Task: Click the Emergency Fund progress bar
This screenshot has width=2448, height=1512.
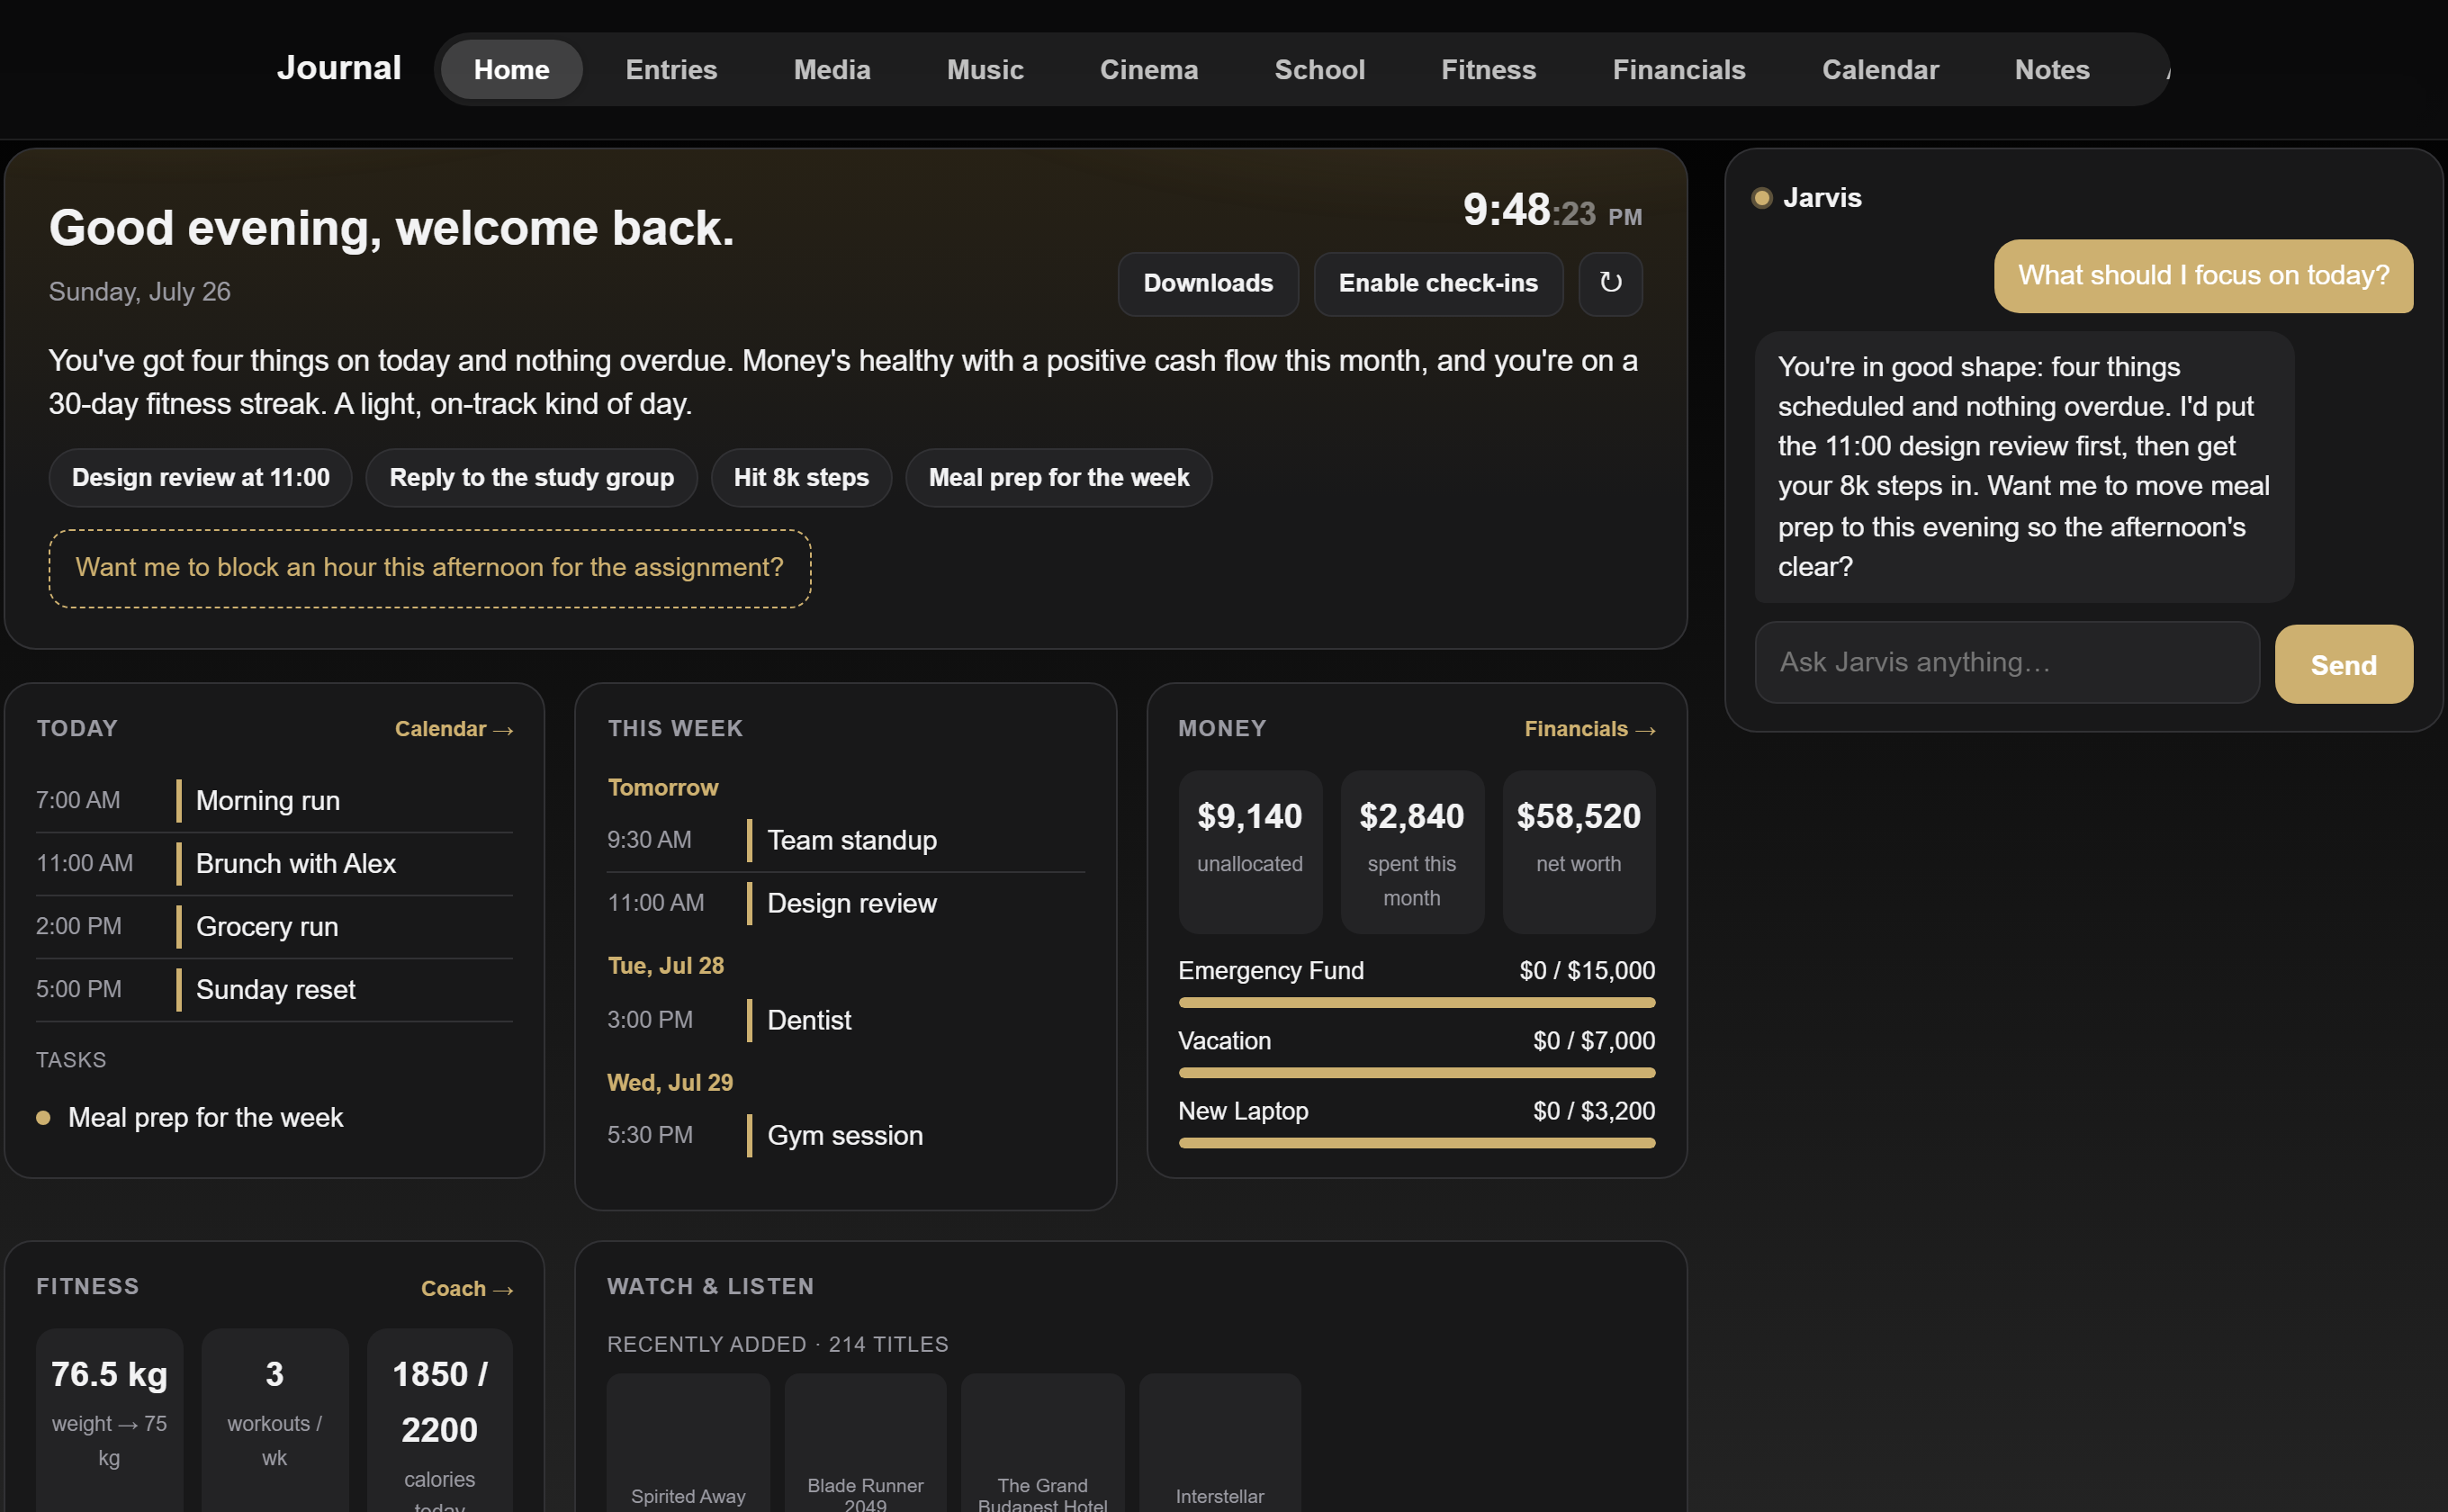Action: [1416, 1002]
